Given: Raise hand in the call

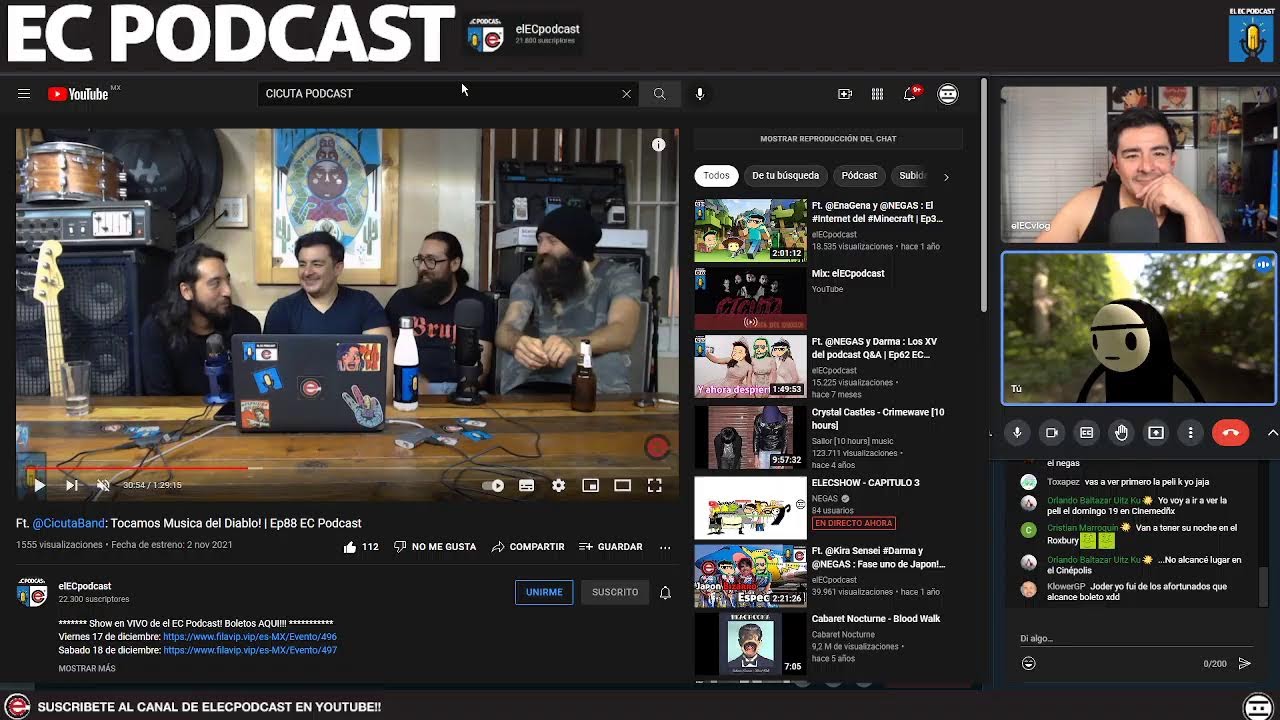Looking at the screenshot, I should point(1121,432).
